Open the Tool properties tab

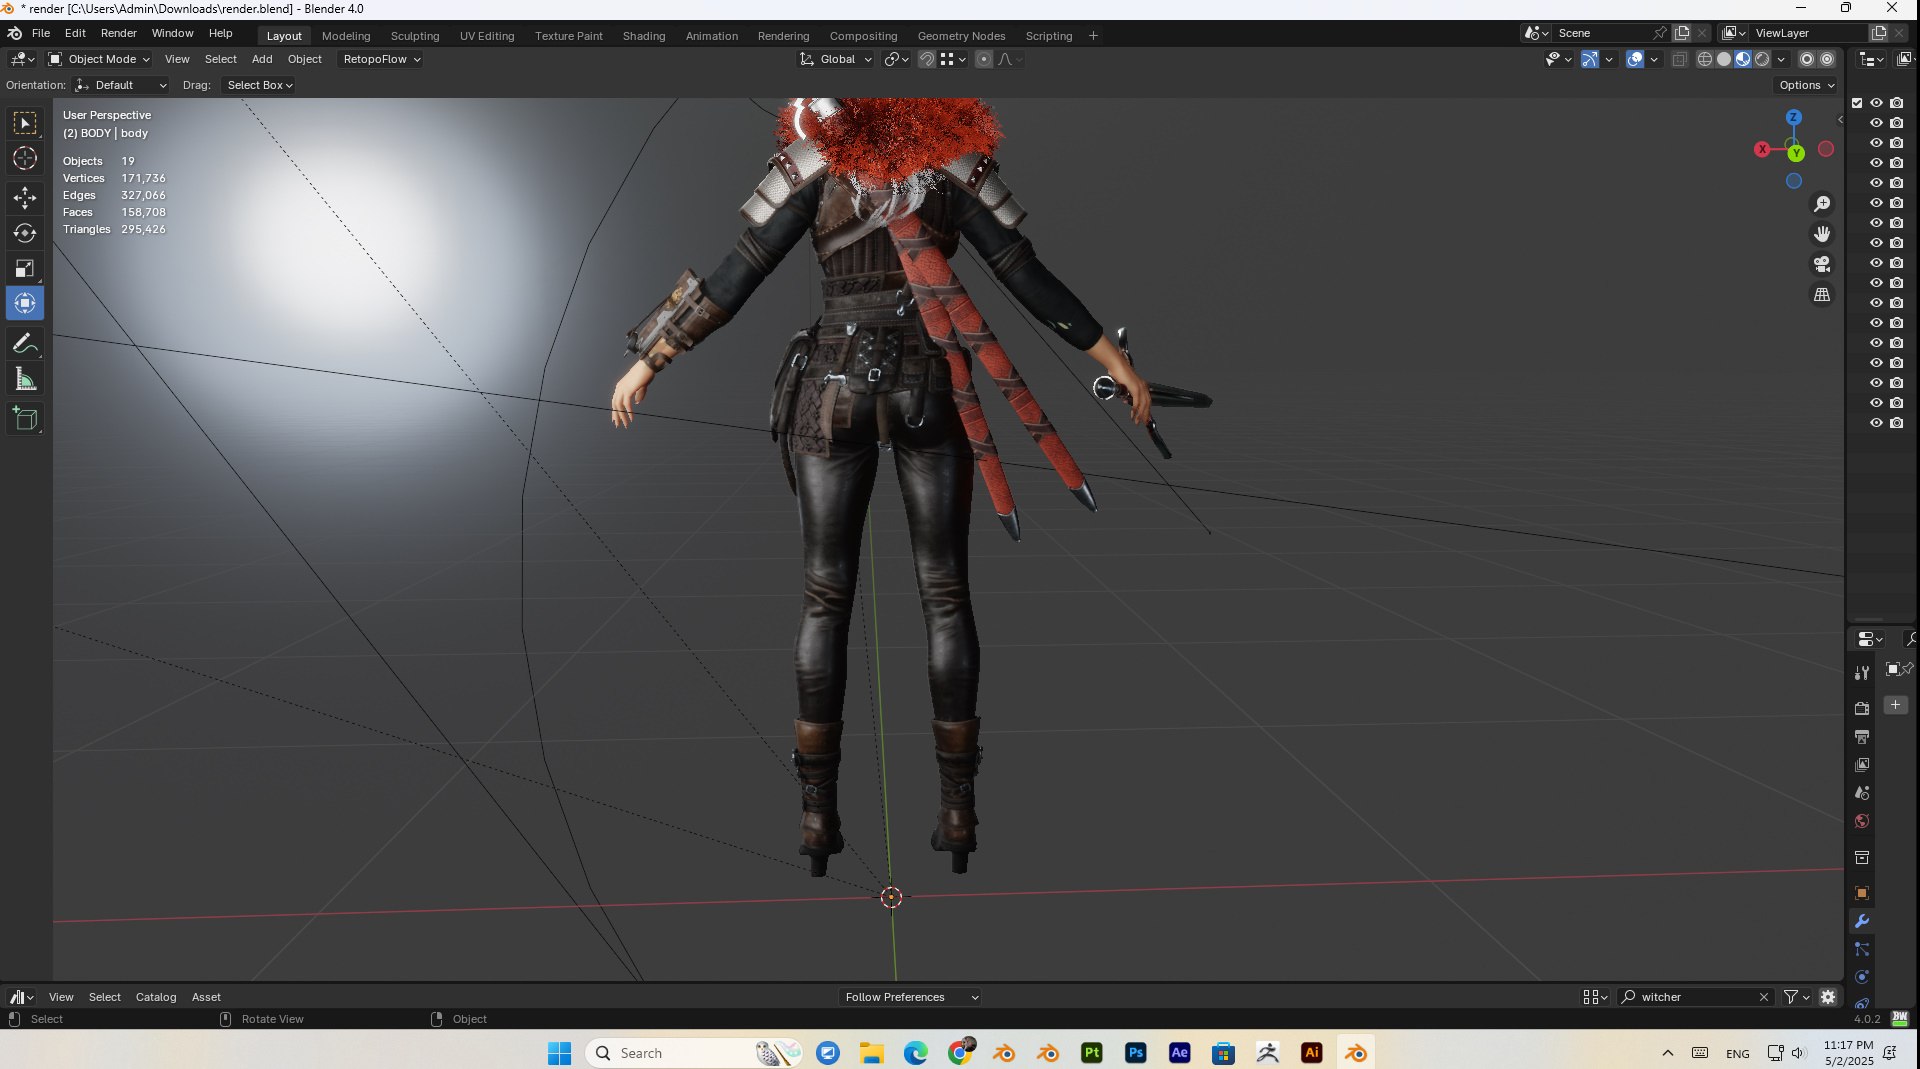1862,673
